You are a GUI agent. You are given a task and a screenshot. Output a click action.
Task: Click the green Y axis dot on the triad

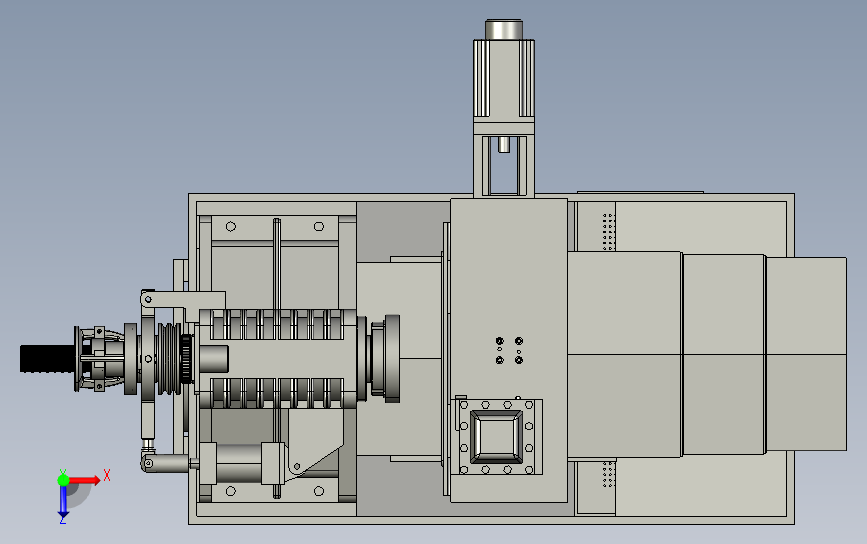click(63, 480)
